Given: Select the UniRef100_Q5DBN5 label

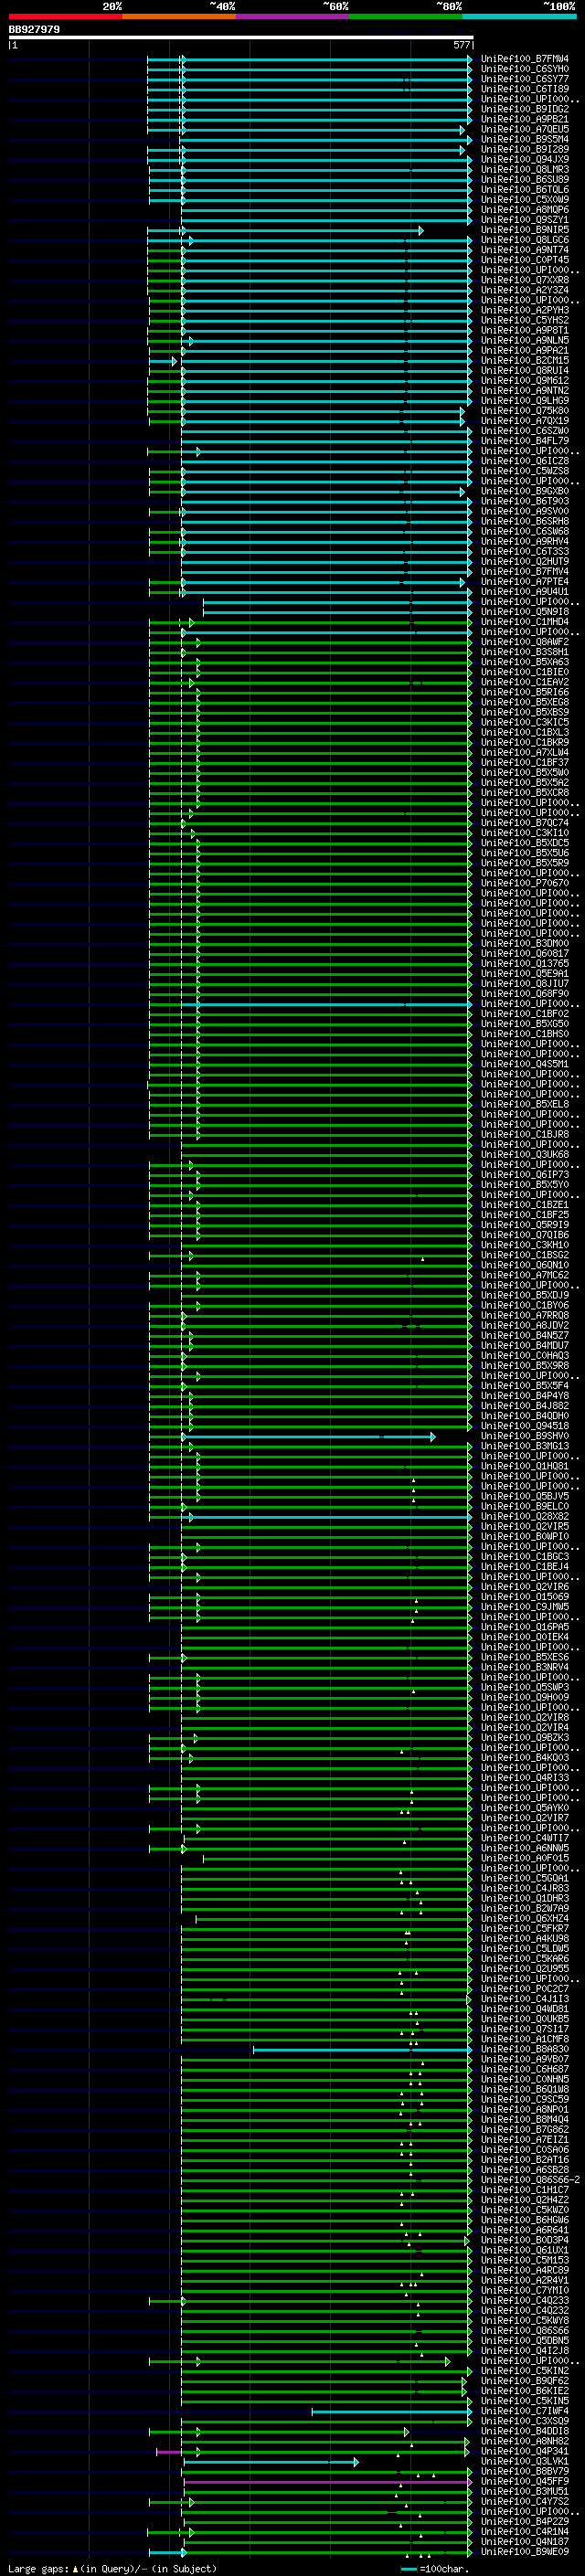Looking at the screenshot, I should coord(525,2341).
